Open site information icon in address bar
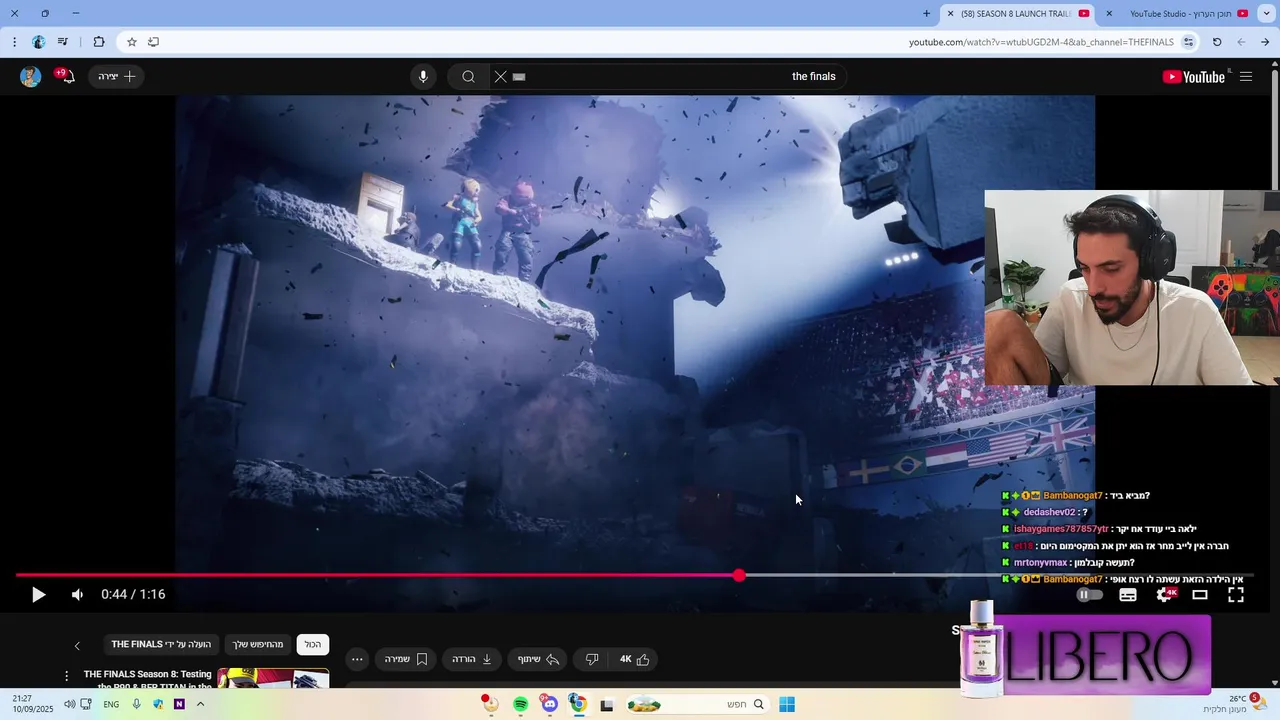This screenshot has height=720, width=1280. click(x=1188, y=42)
